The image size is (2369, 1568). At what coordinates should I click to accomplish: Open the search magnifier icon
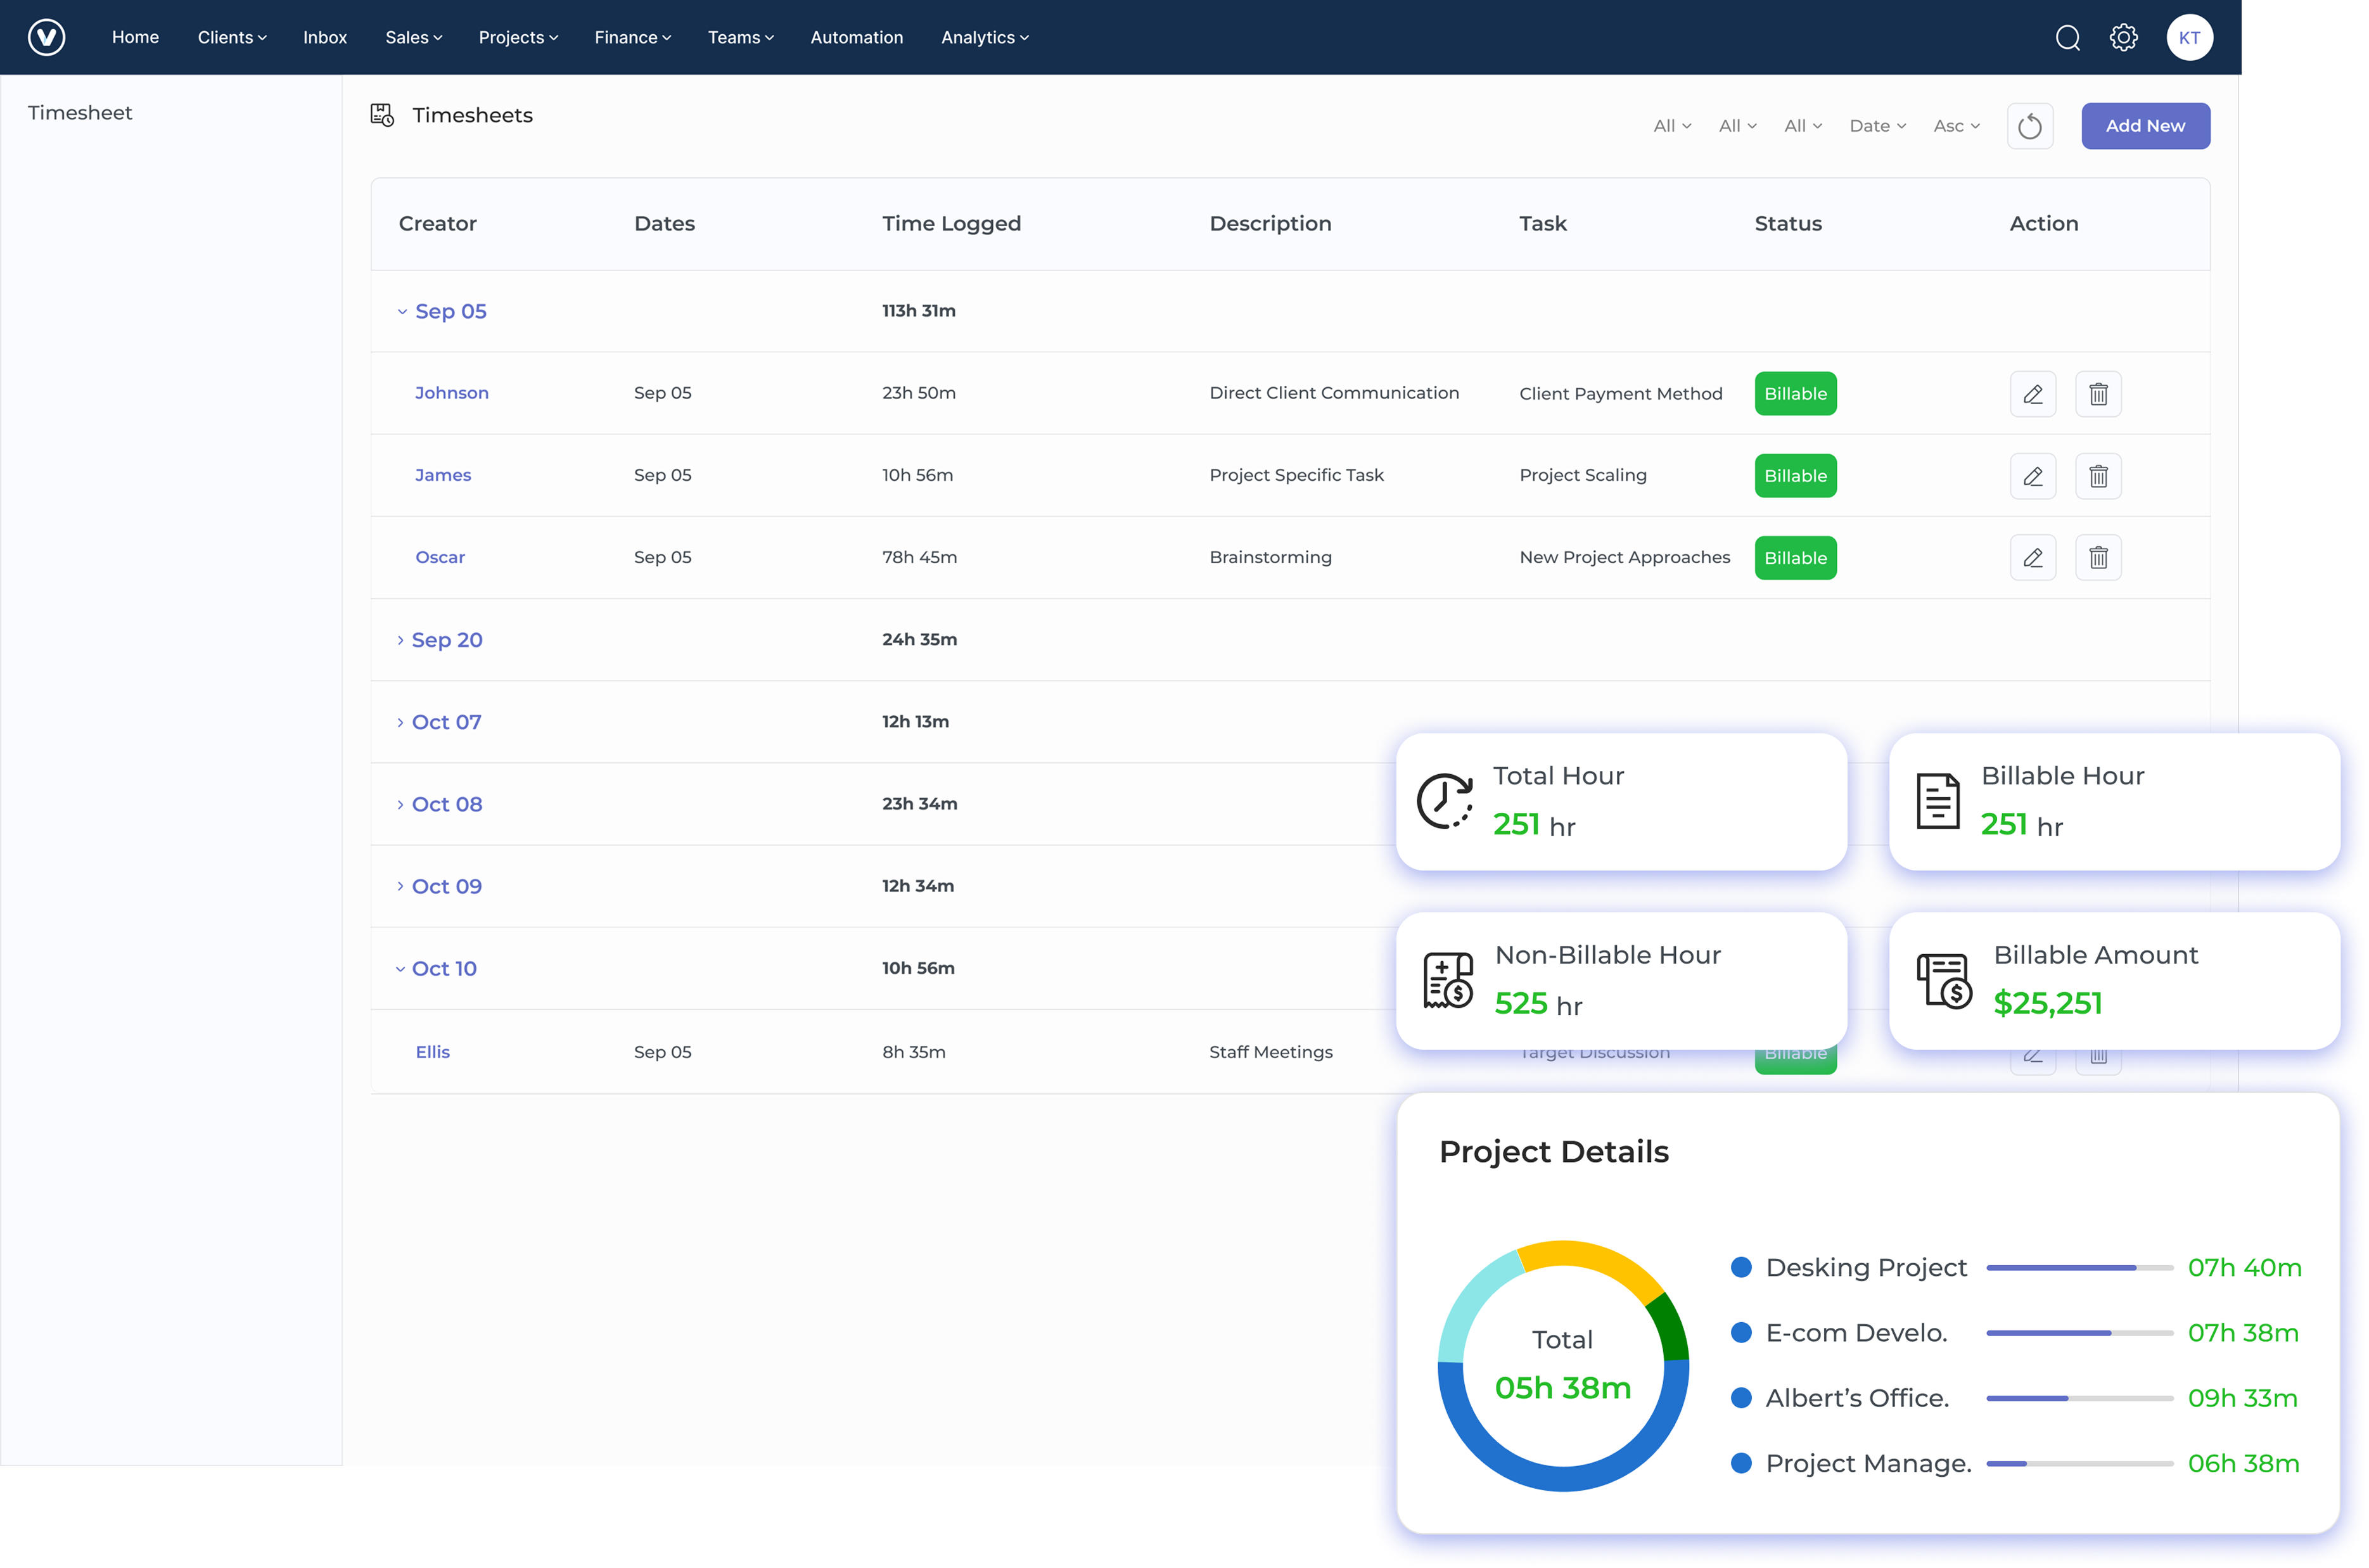pos(2067,38)
